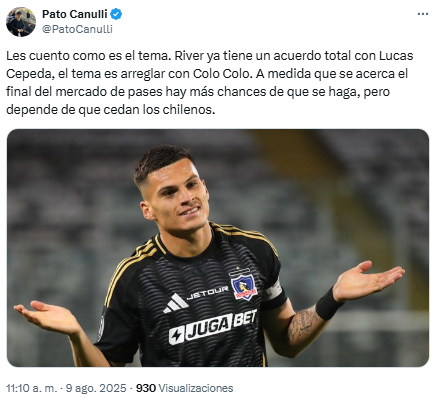Click the forearm tattoo in the photo
Screen dimensions: 440x401
tap(303, 325)
